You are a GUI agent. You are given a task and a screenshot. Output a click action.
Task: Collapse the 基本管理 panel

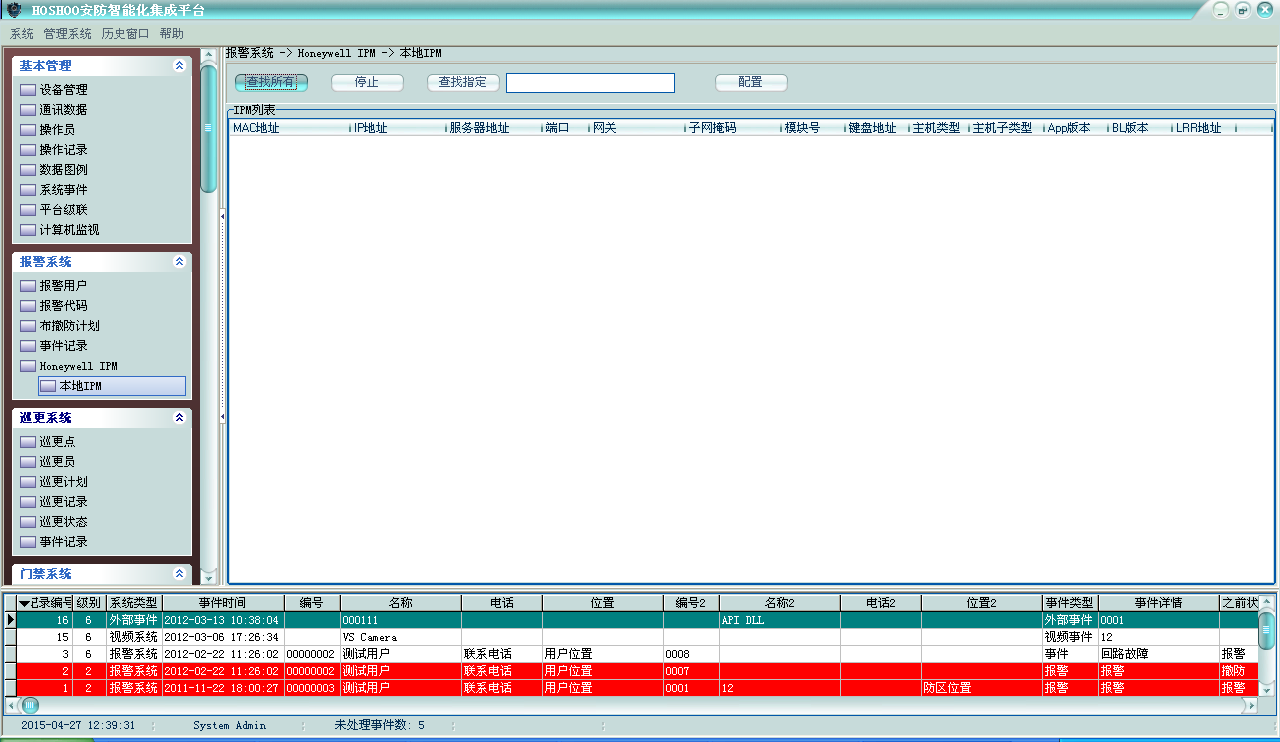coord(179,66)
